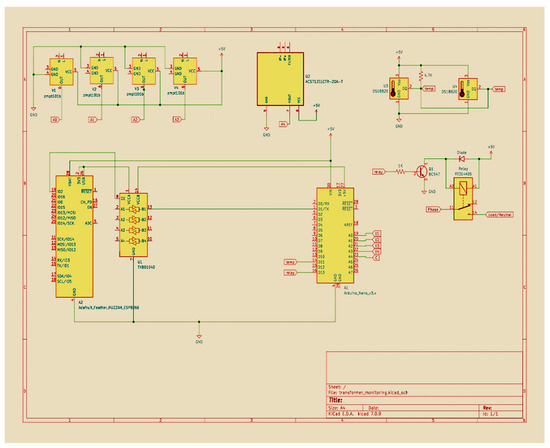Click the KiCad E.D.A. version text
This screenshot has height=448, width=550.
[354, 414]
